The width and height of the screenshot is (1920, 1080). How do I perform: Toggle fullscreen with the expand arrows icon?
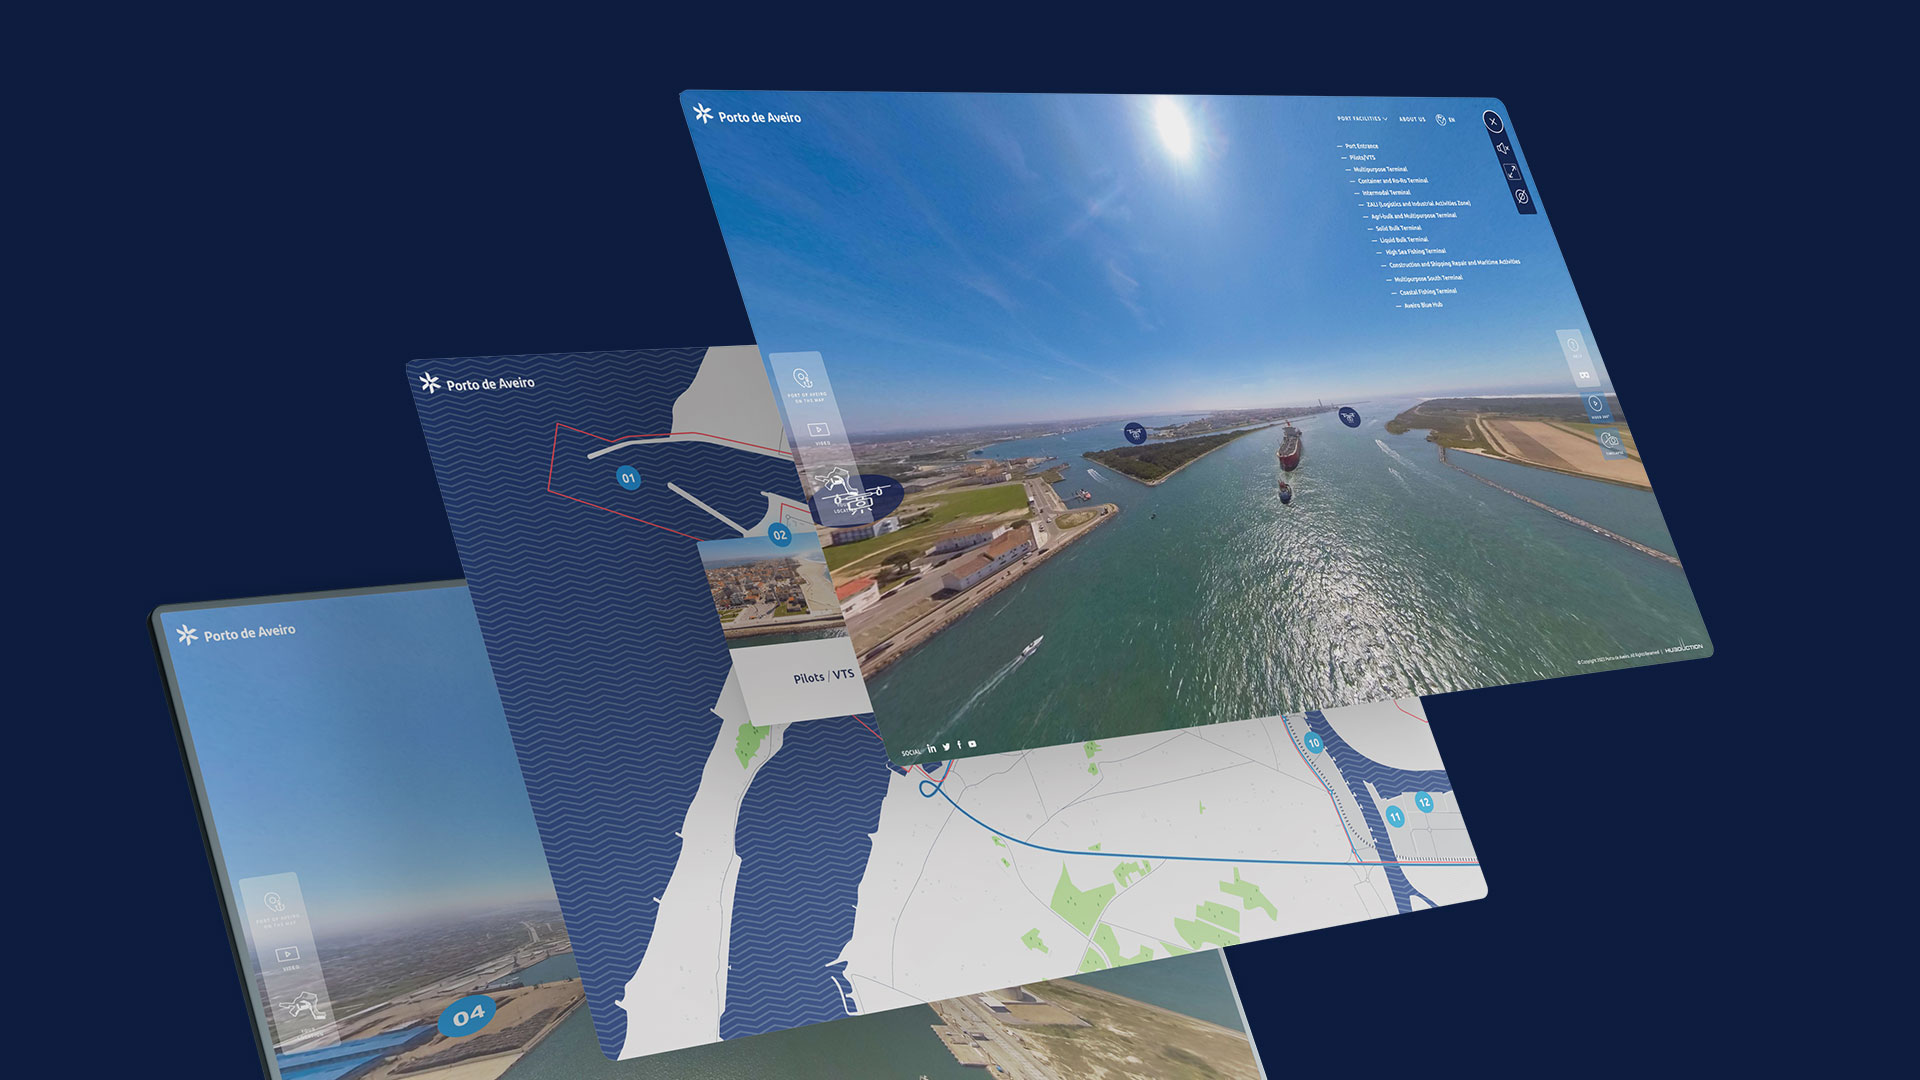coord(1512,171)
